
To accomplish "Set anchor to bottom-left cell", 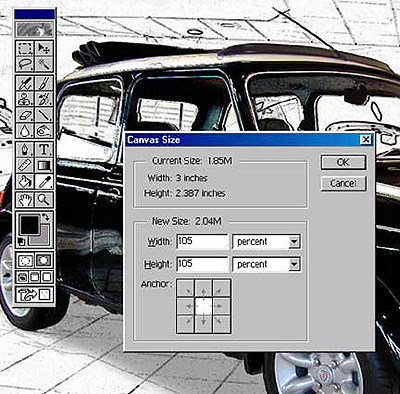I will click(185, 324).
